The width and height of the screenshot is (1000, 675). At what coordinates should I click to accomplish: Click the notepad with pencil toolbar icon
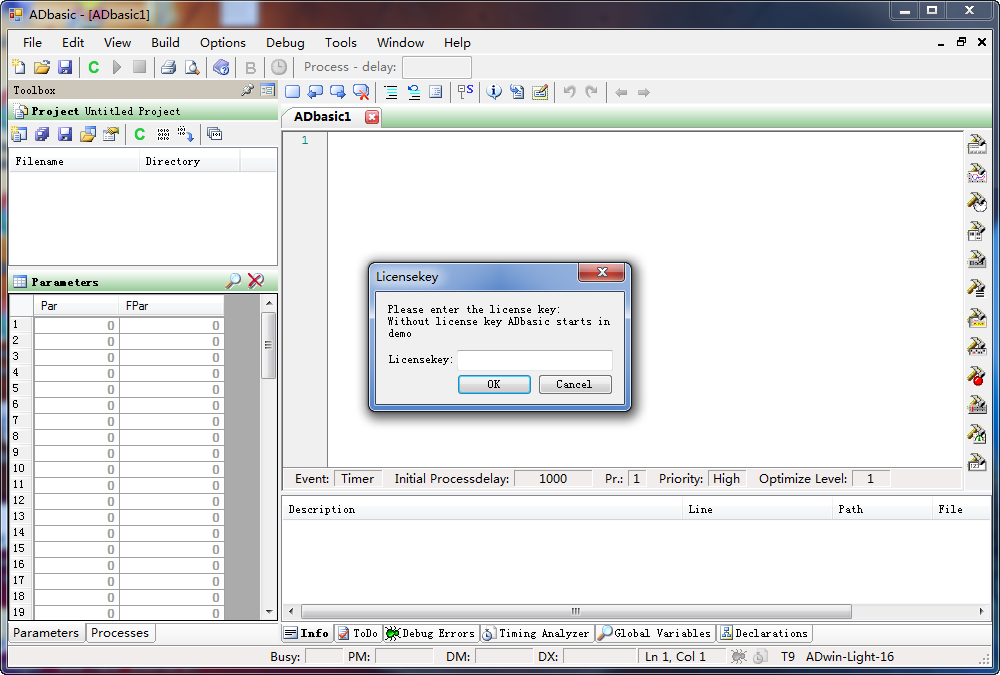pos(540,92)
